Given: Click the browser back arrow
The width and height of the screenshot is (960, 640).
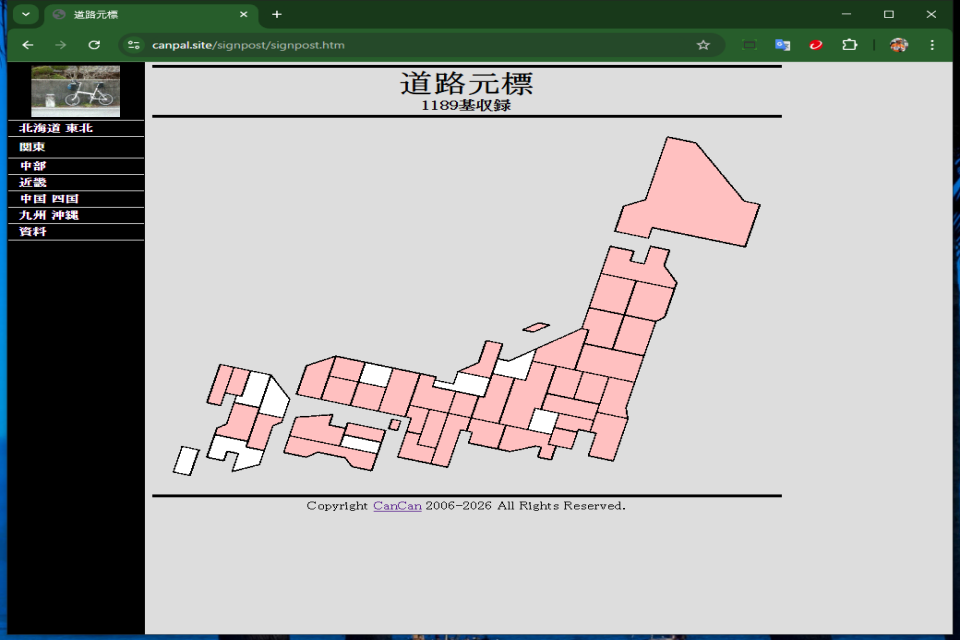Looking at the screenshot, I should [x=28, y=45].
